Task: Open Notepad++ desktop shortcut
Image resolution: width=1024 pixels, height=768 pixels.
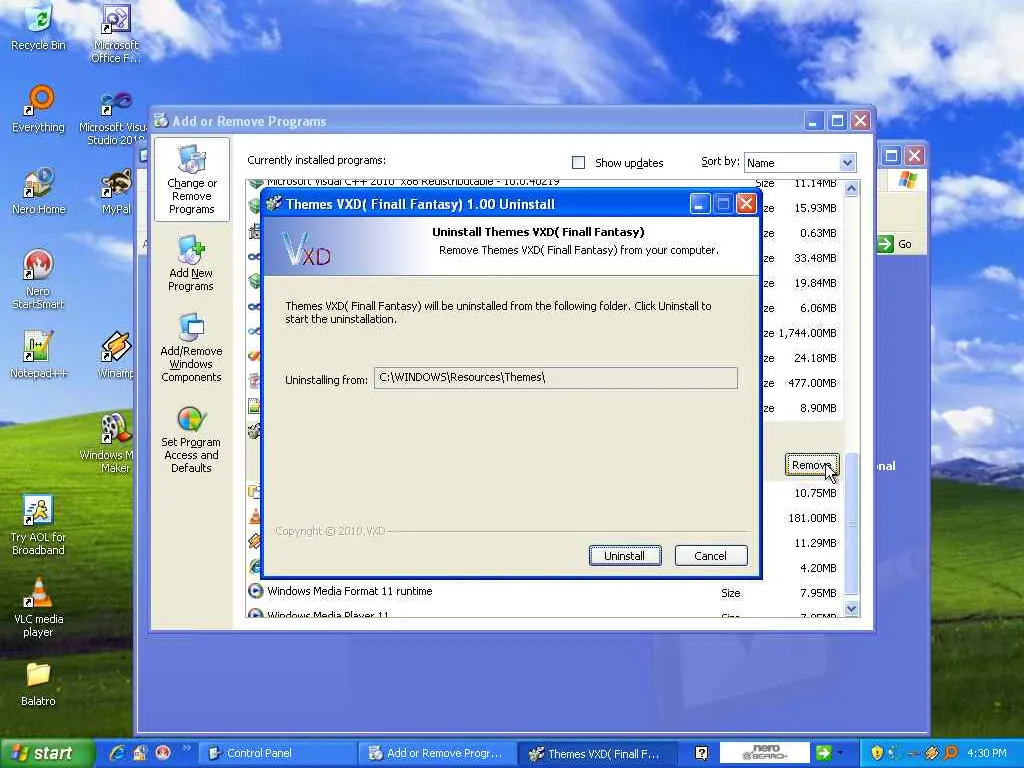Action: coord(39,356)
